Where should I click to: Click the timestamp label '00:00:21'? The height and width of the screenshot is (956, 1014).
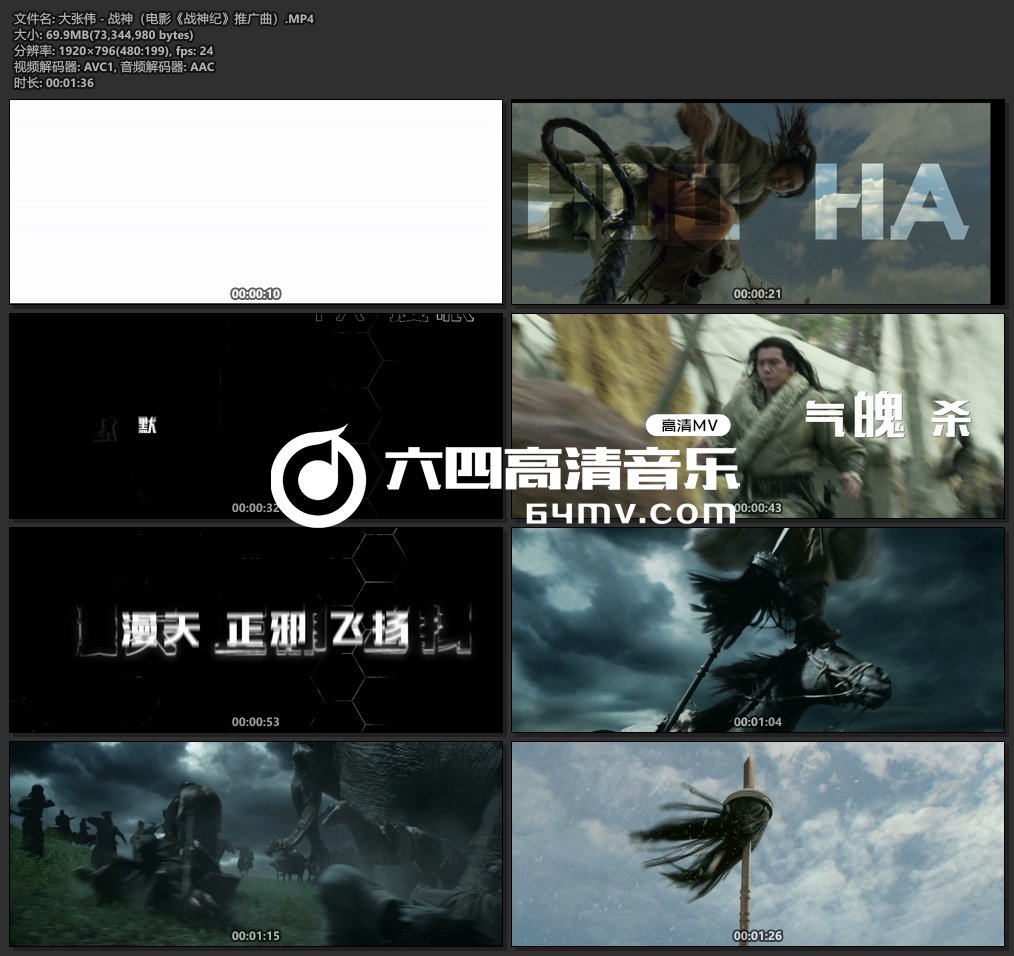pos(757,294)
